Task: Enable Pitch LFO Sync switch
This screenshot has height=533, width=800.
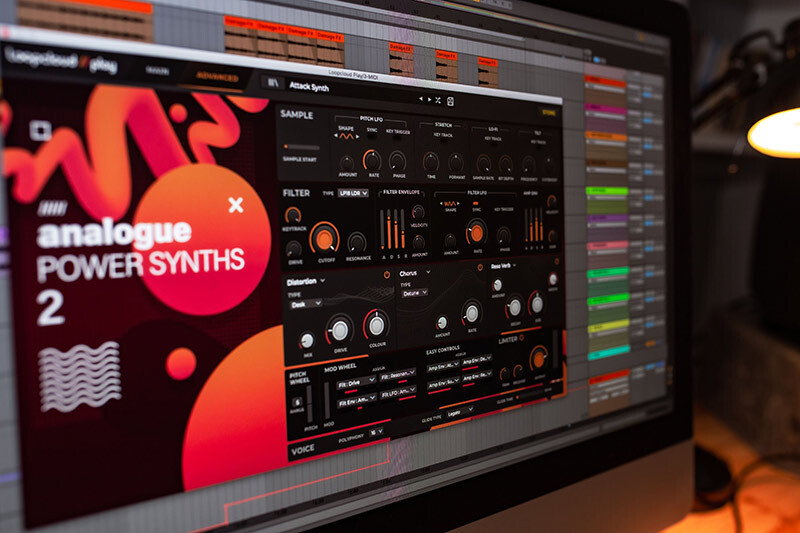Action: coord(372,137)
